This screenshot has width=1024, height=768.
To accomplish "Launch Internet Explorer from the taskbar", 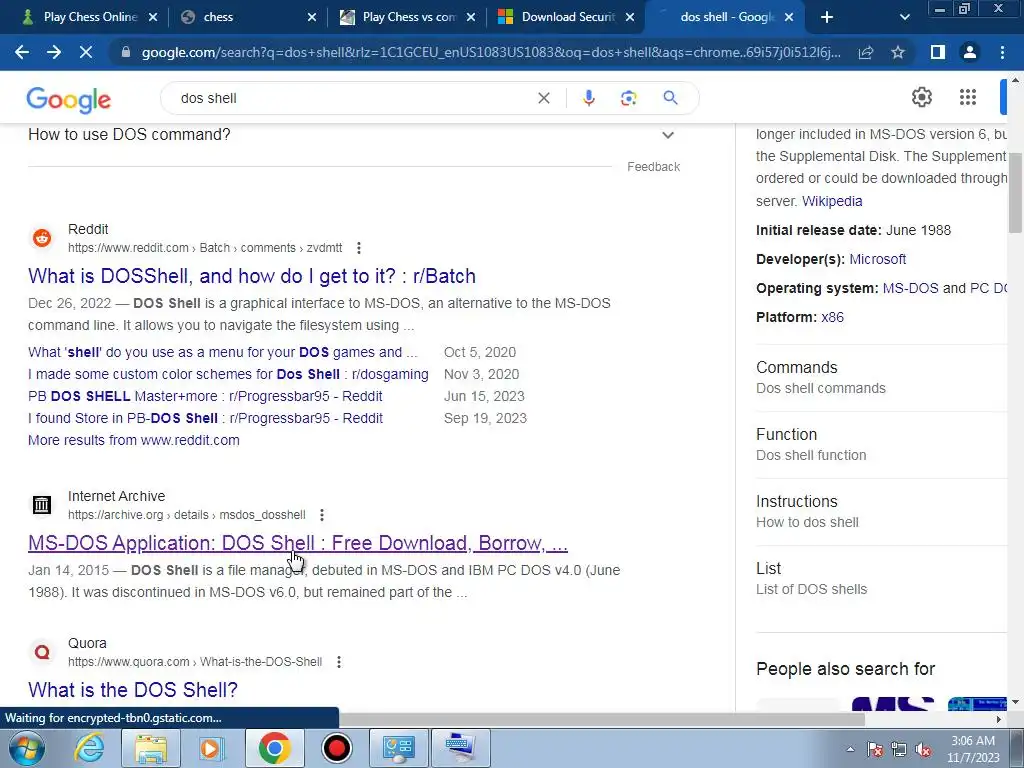I will pyautogui.click(x=89, y=748).
